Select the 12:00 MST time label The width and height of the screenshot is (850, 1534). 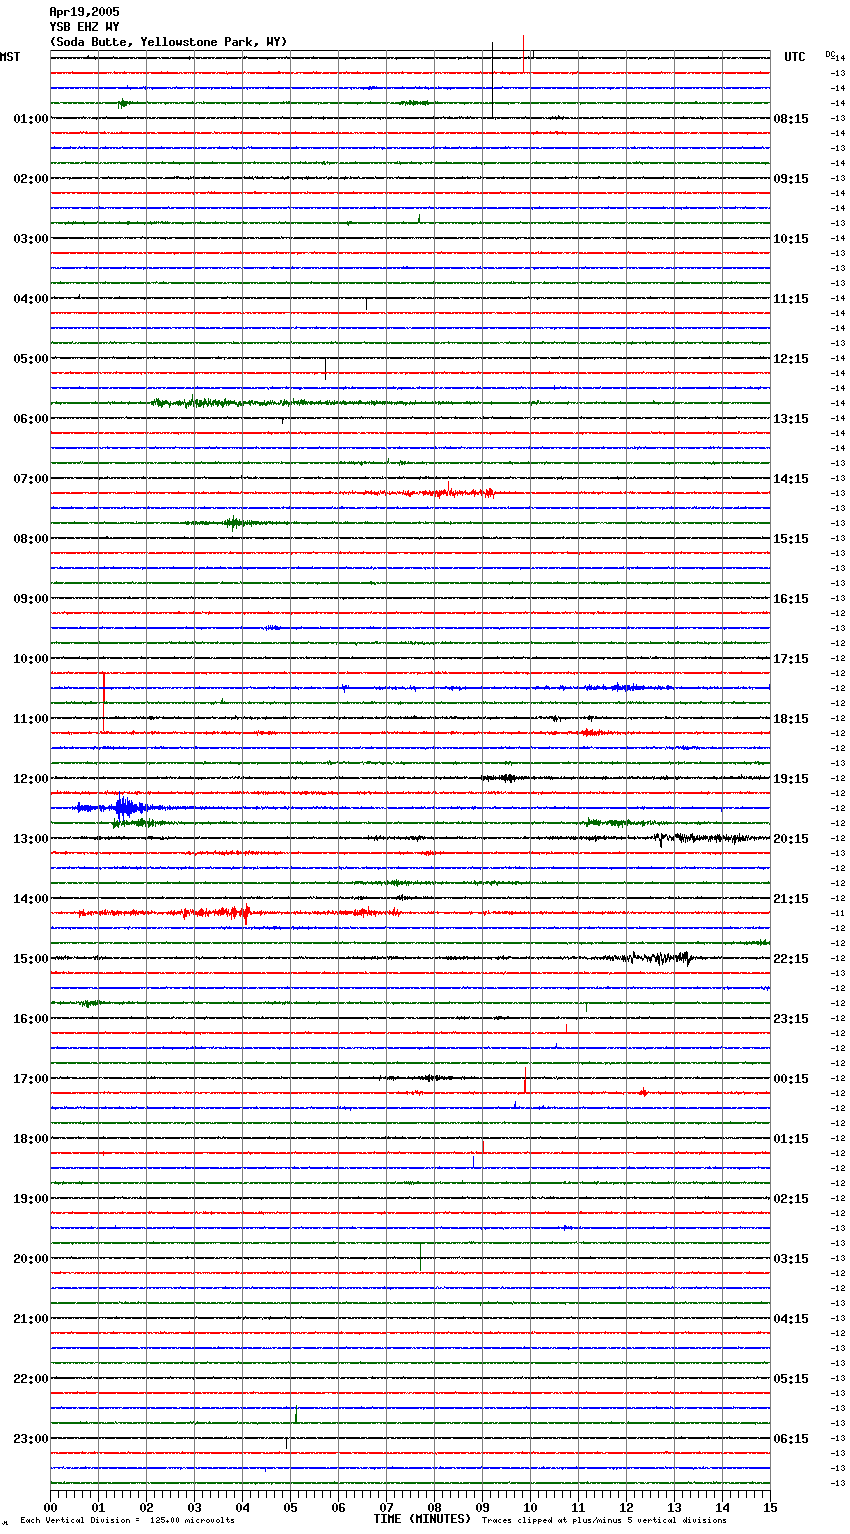click(31, 779)
